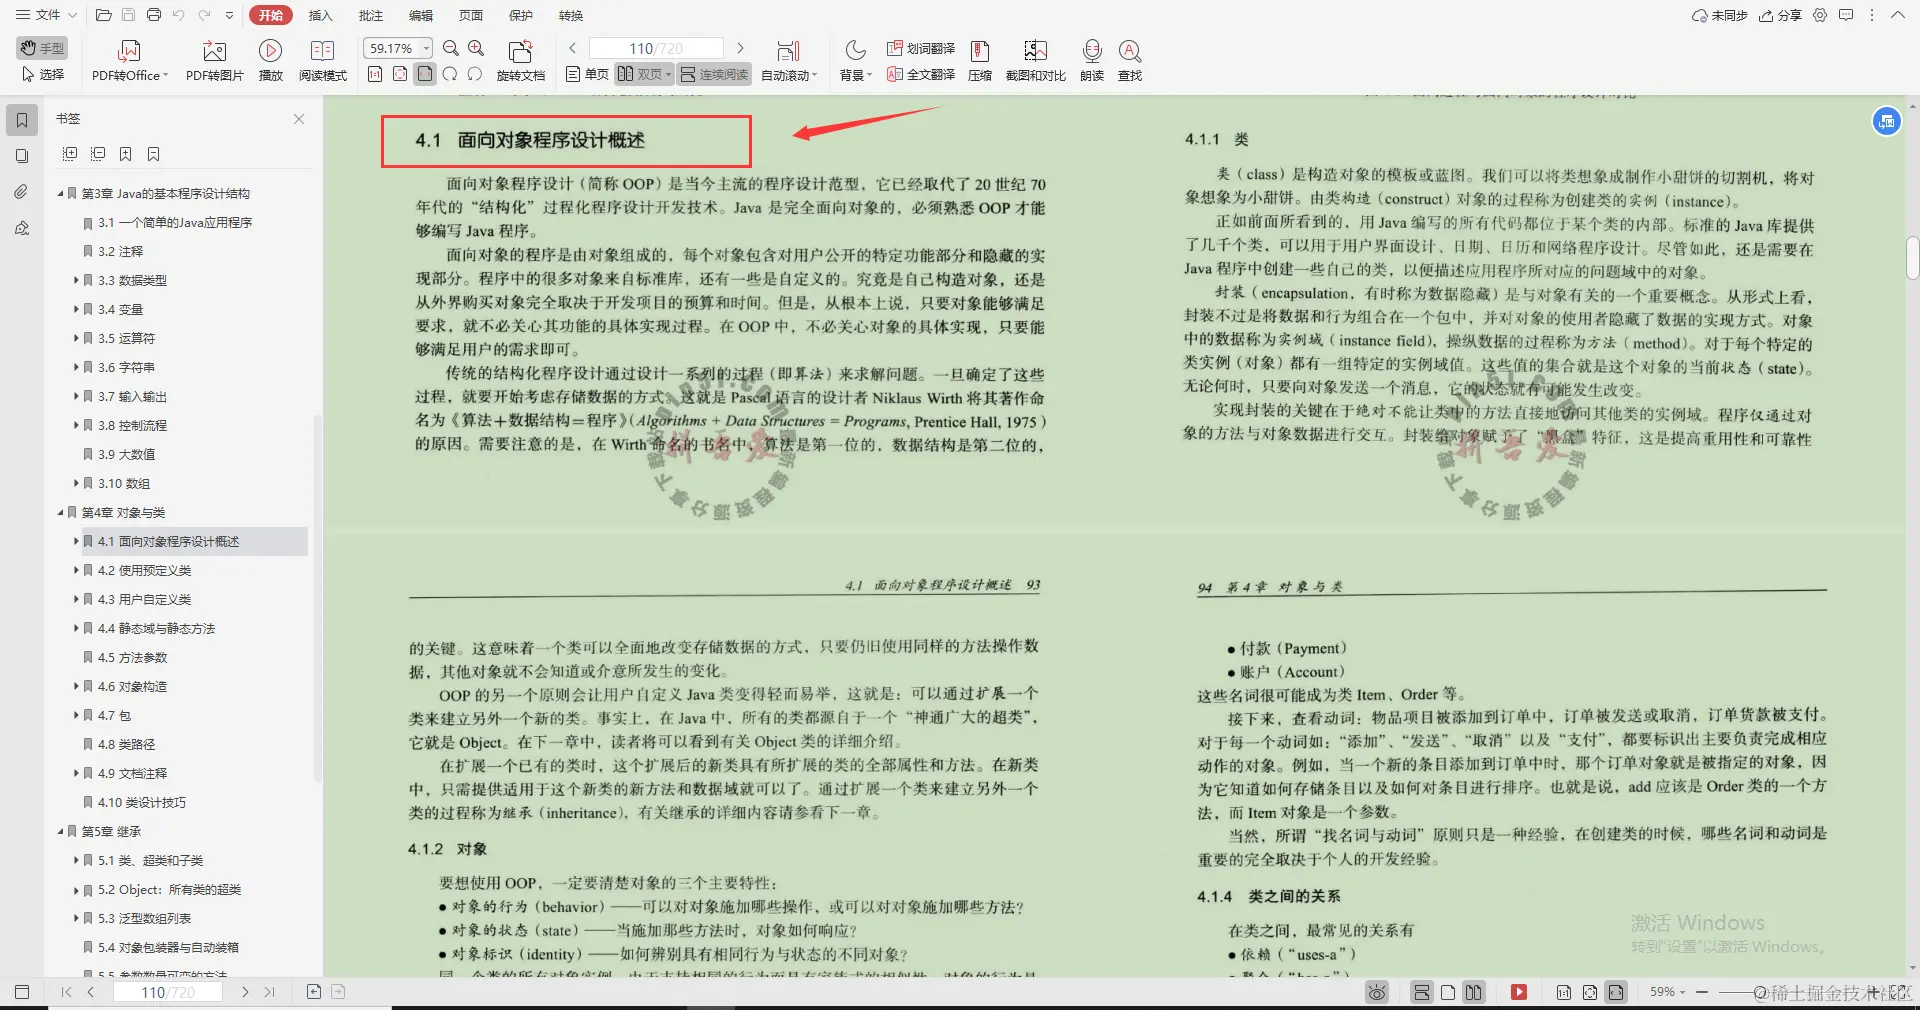Collapse the 第3章 bookmark chapter
Screen dimensions: 1920x1010
pyautogui.click(x=60, y=193)
